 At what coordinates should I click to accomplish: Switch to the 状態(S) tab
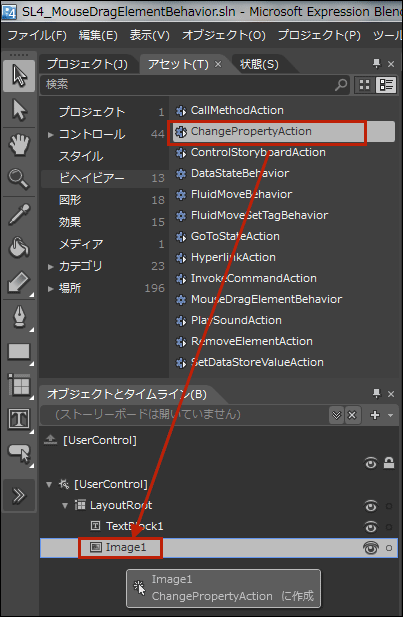tap(259, 64)
